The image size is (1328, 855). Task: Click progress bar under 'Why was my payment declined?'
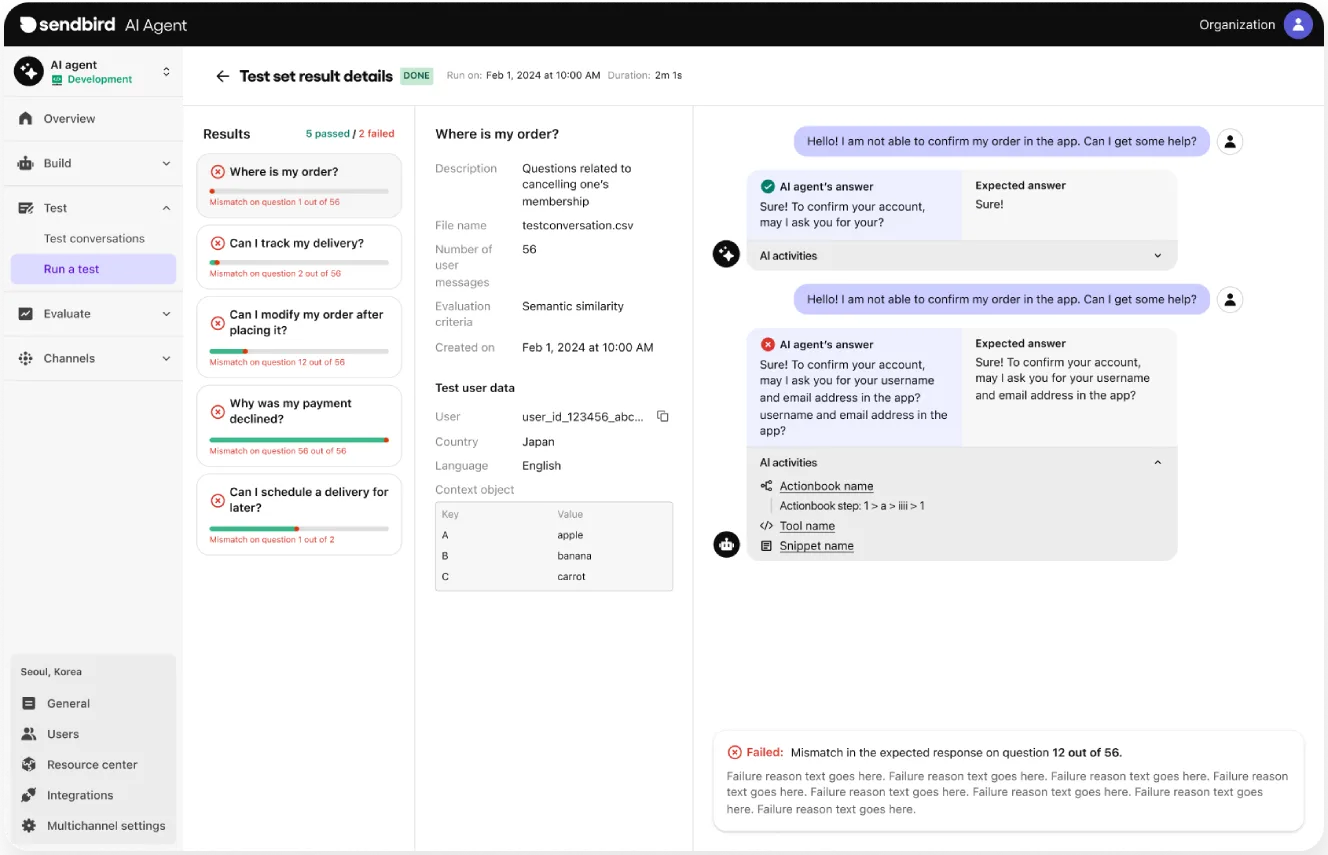[x=299, y=440]
